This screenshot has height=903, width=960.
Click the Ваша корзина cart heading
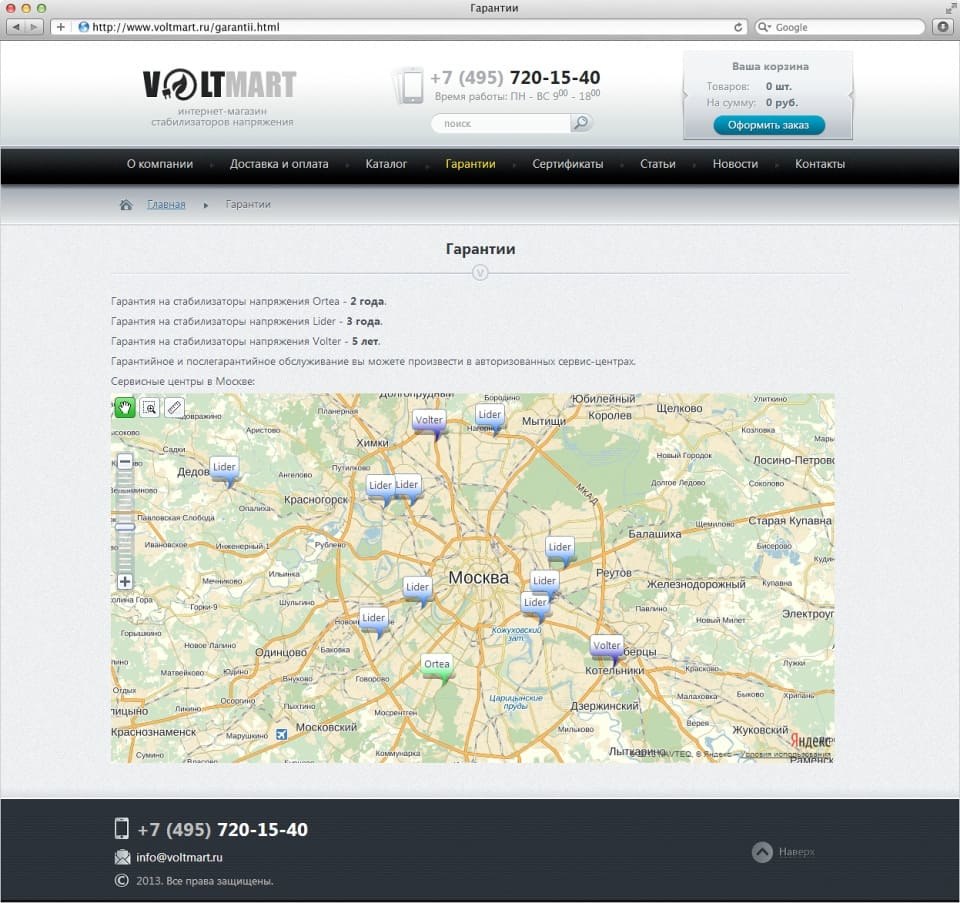770,66
